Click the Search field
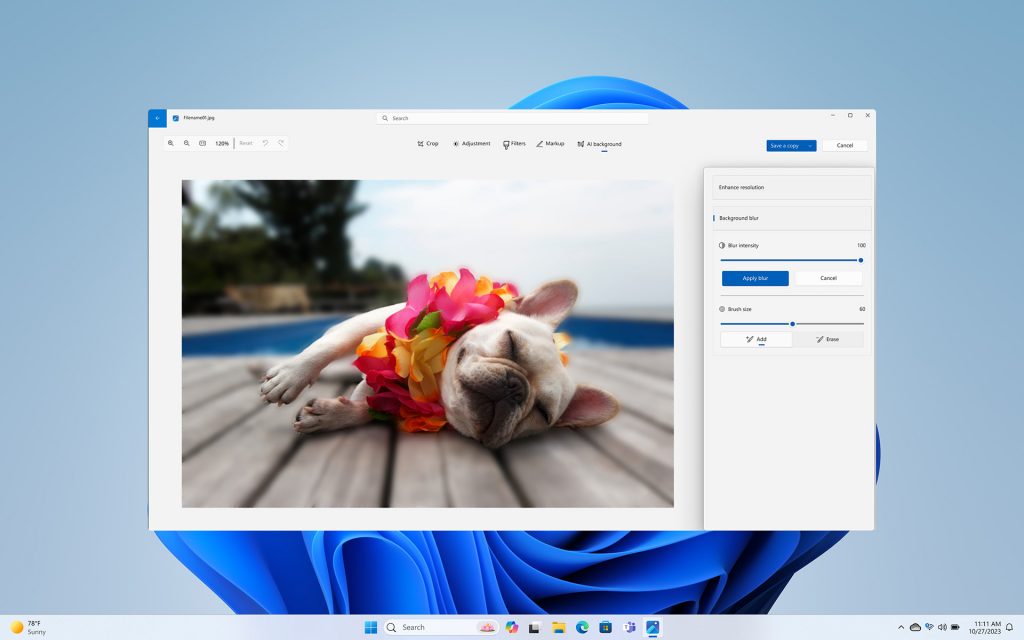Screen dimensions: 1024x640 point(511,117)
